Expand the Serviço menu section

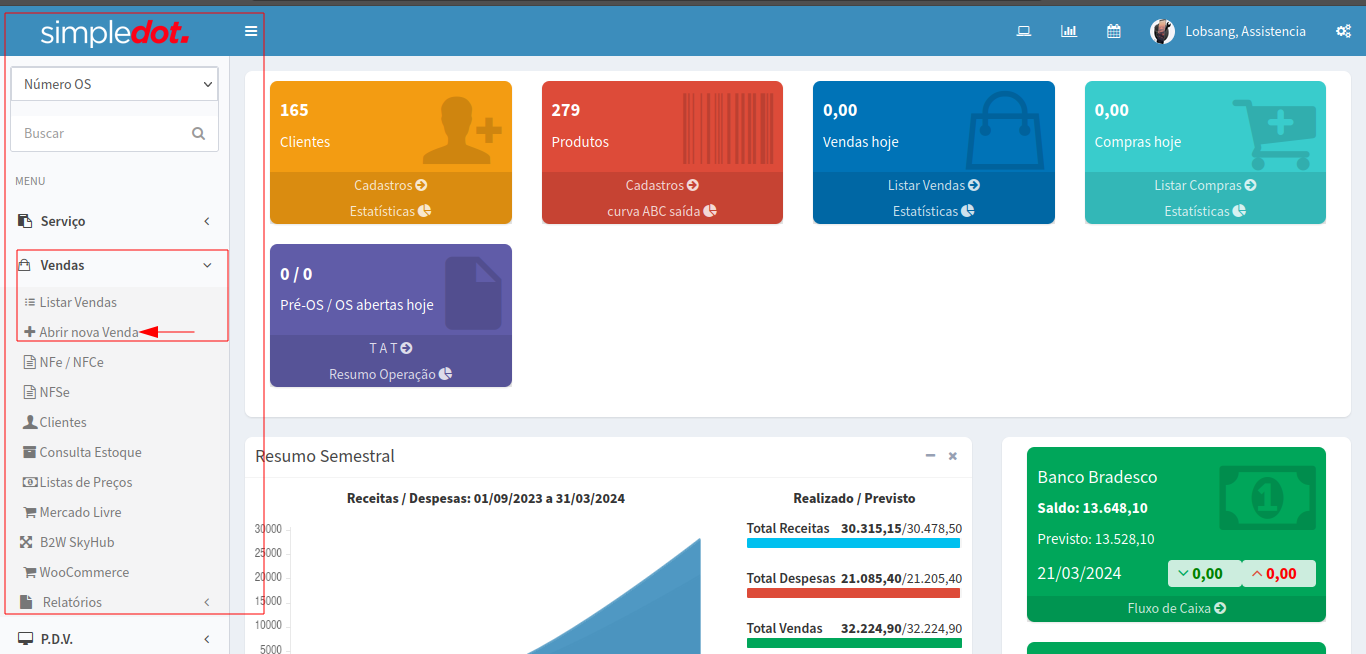click(114, 221)
